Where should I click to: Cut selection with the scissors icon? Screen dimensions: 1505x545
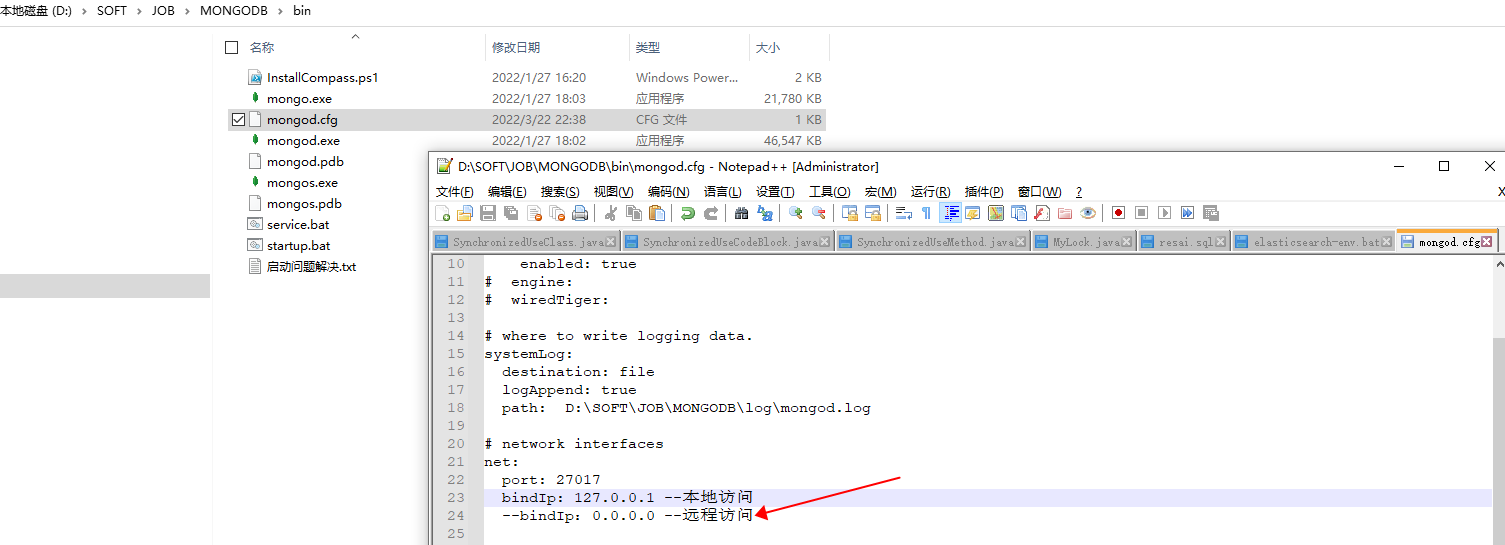coord(611,213)
